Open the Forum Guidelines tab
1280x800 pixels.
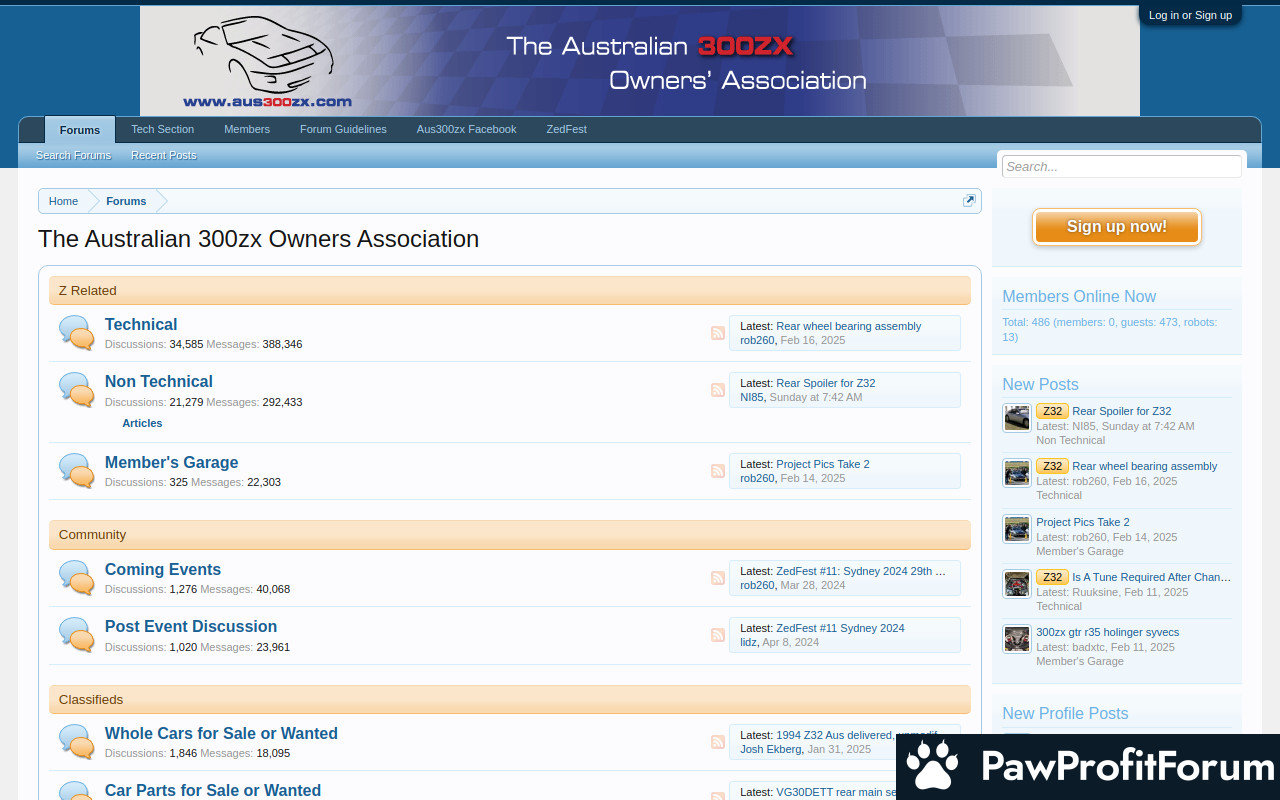(x=343, y=129)
